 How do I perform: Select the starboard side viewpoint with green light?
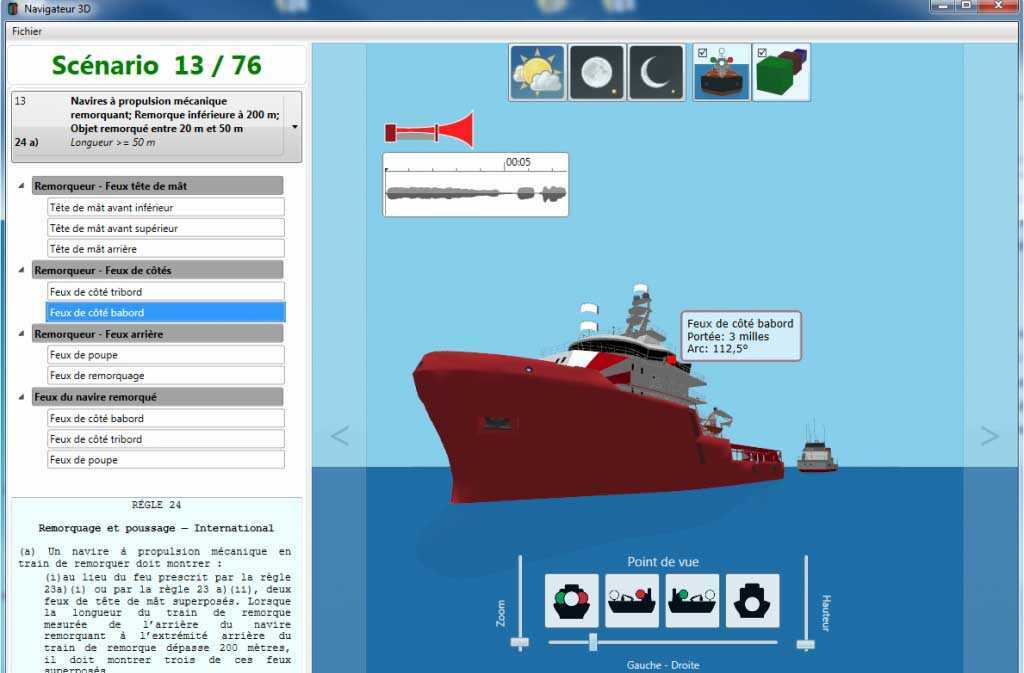[692, 600]
